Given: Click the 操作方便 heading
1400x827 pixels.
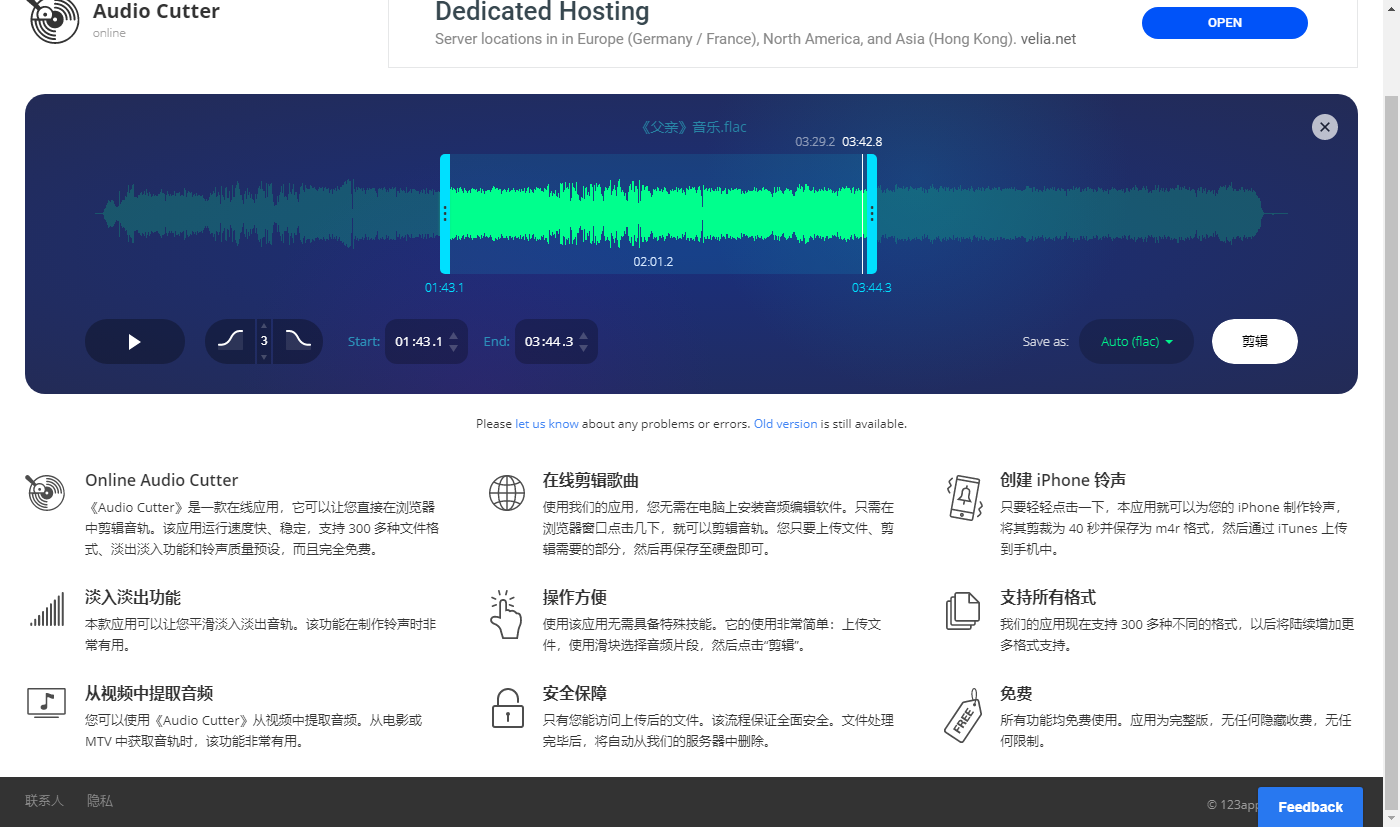Looking at the screenshot, I should tap(575, 598).
